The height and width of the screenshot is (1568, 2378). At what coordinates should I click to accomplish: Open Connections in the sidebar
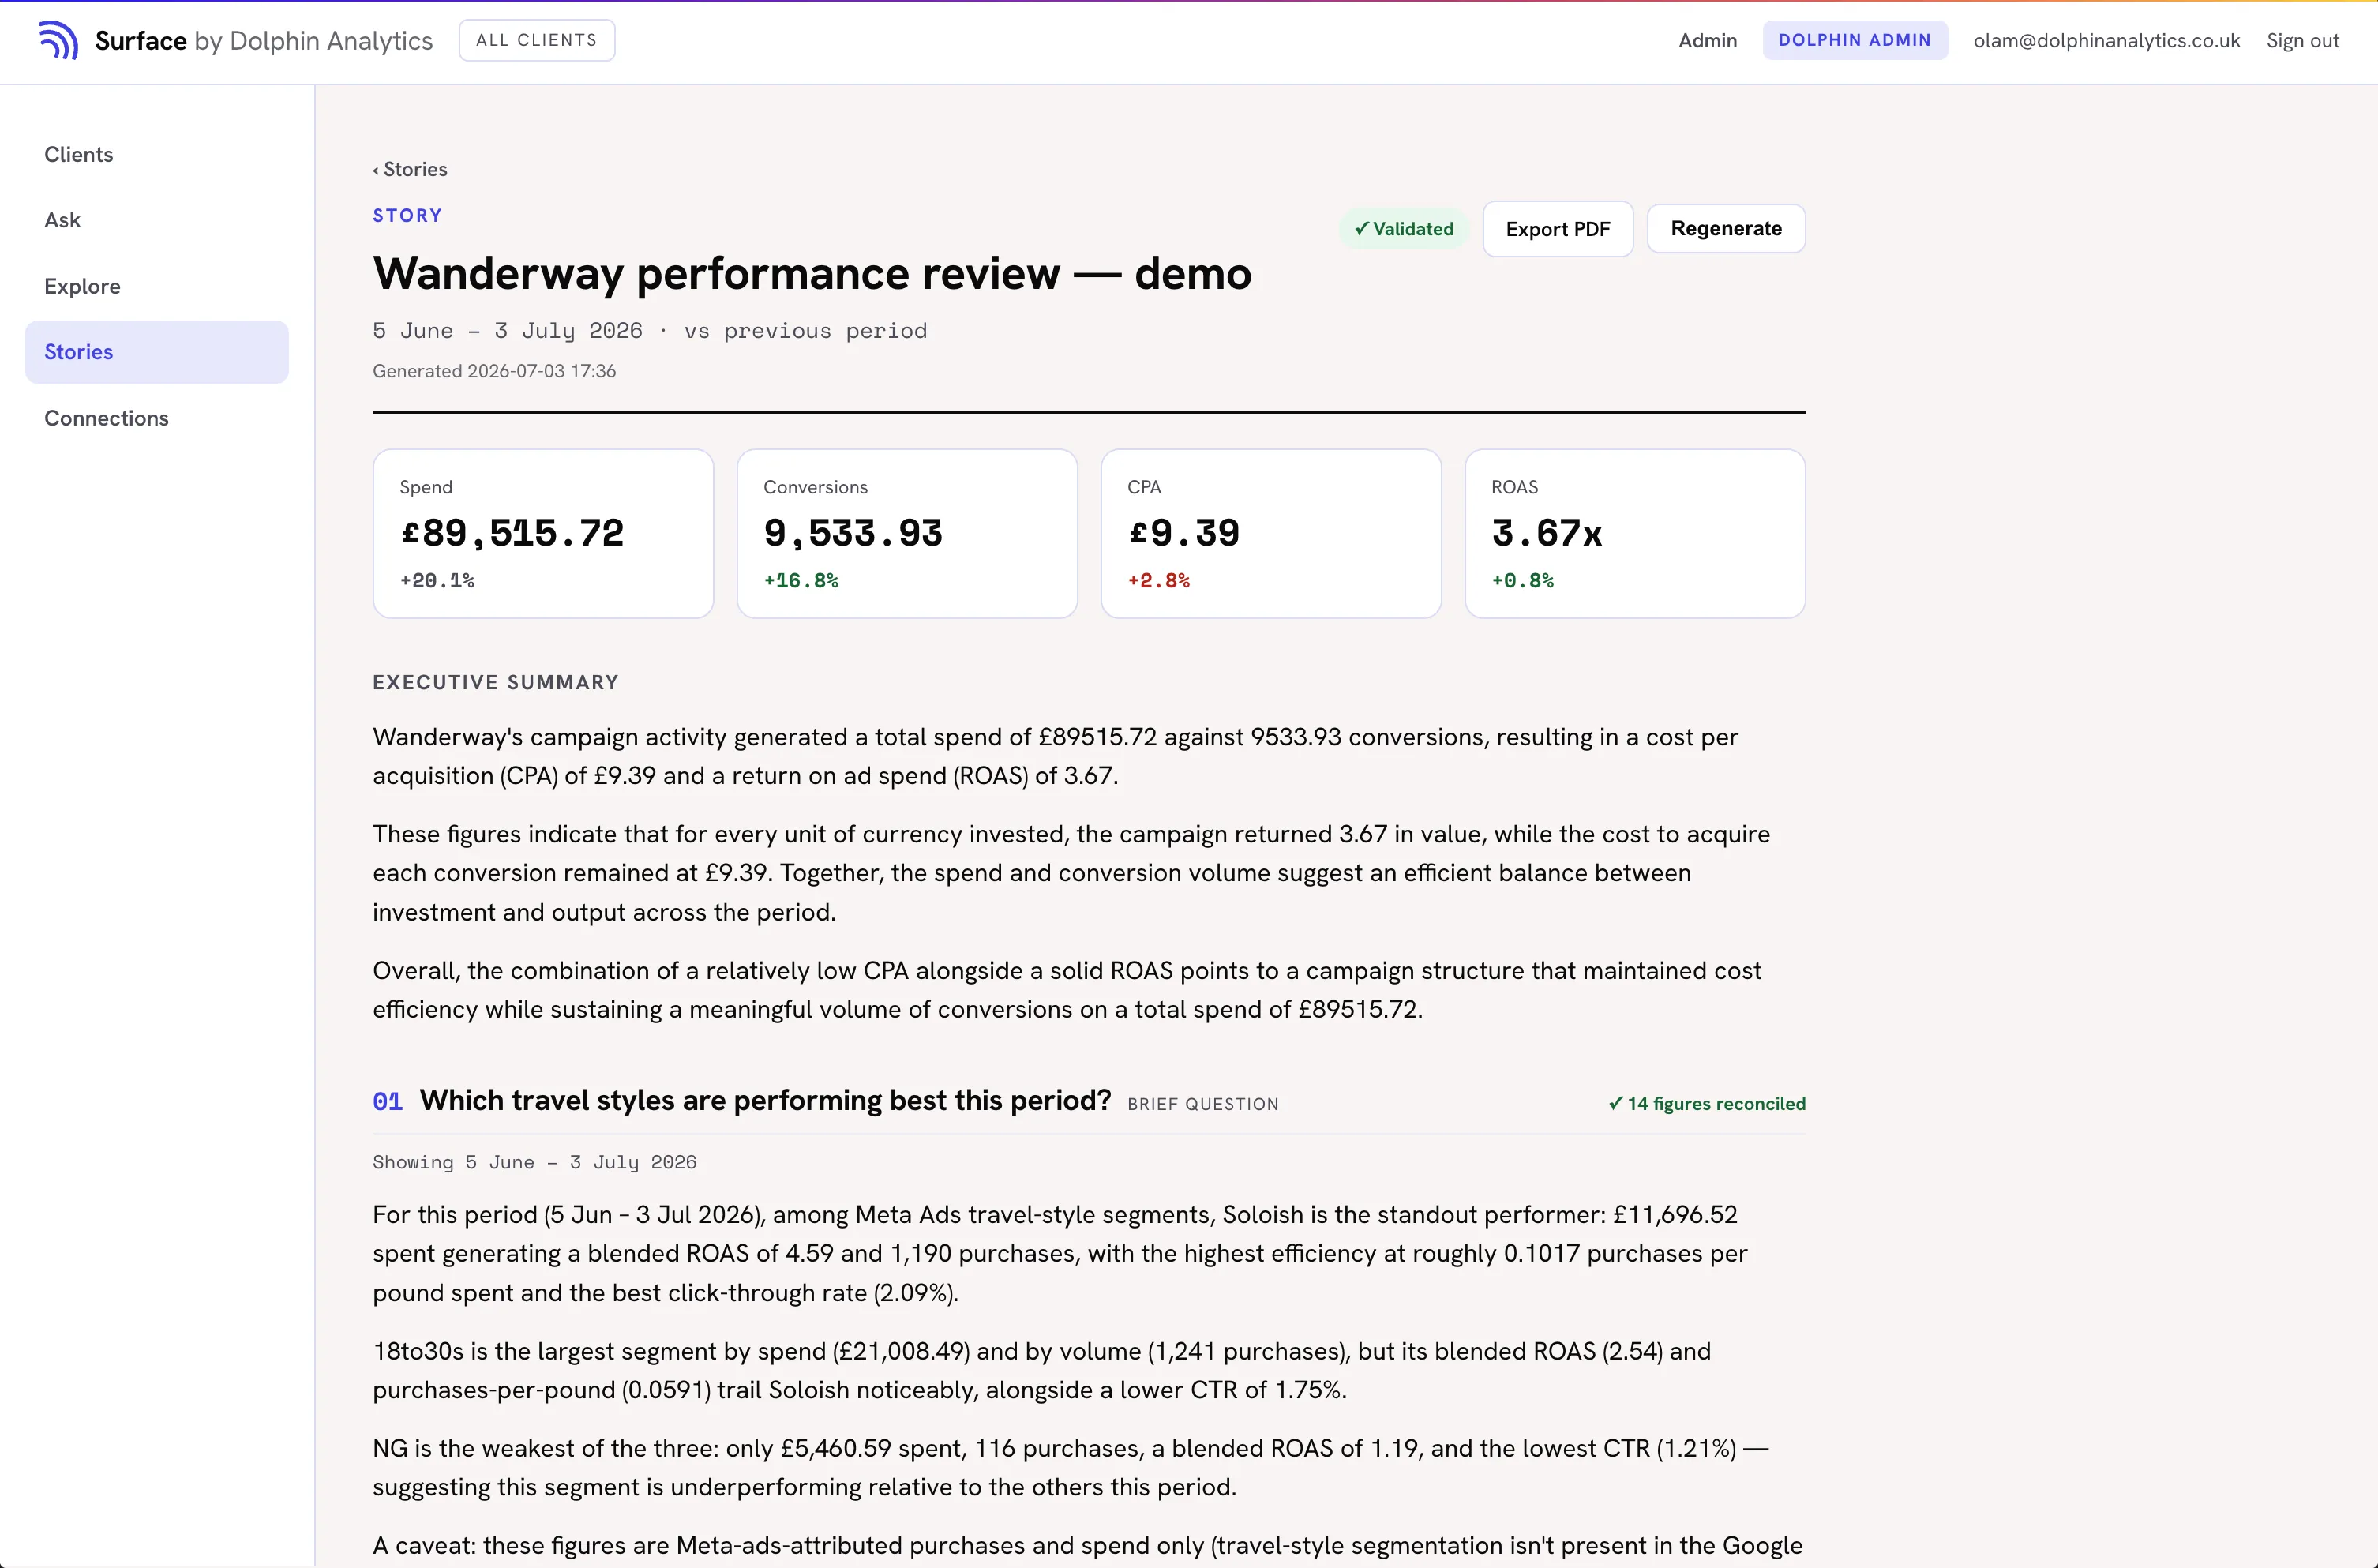coord(157,418)
